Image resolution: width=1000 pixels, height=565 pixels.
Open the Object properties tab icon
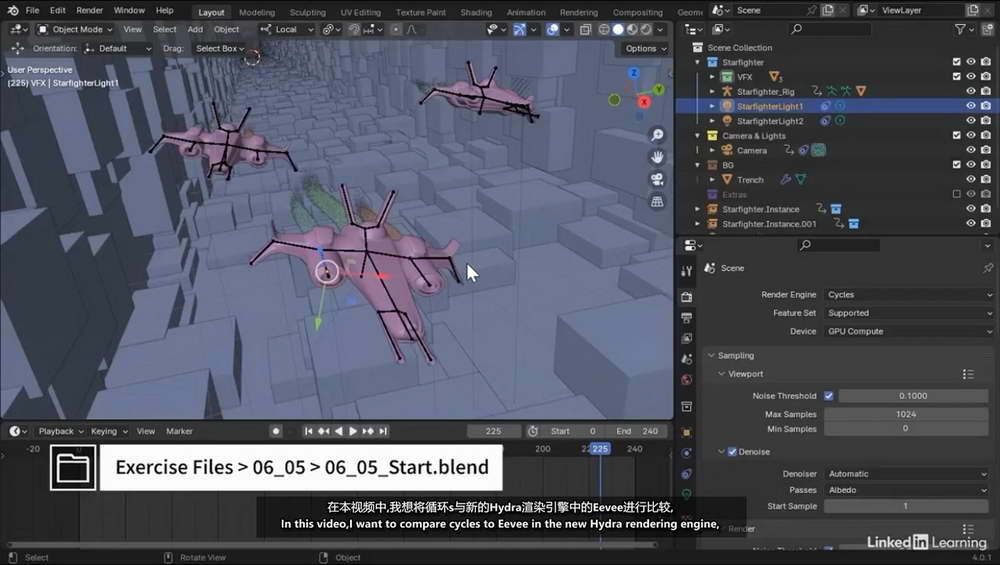[687, 432]
